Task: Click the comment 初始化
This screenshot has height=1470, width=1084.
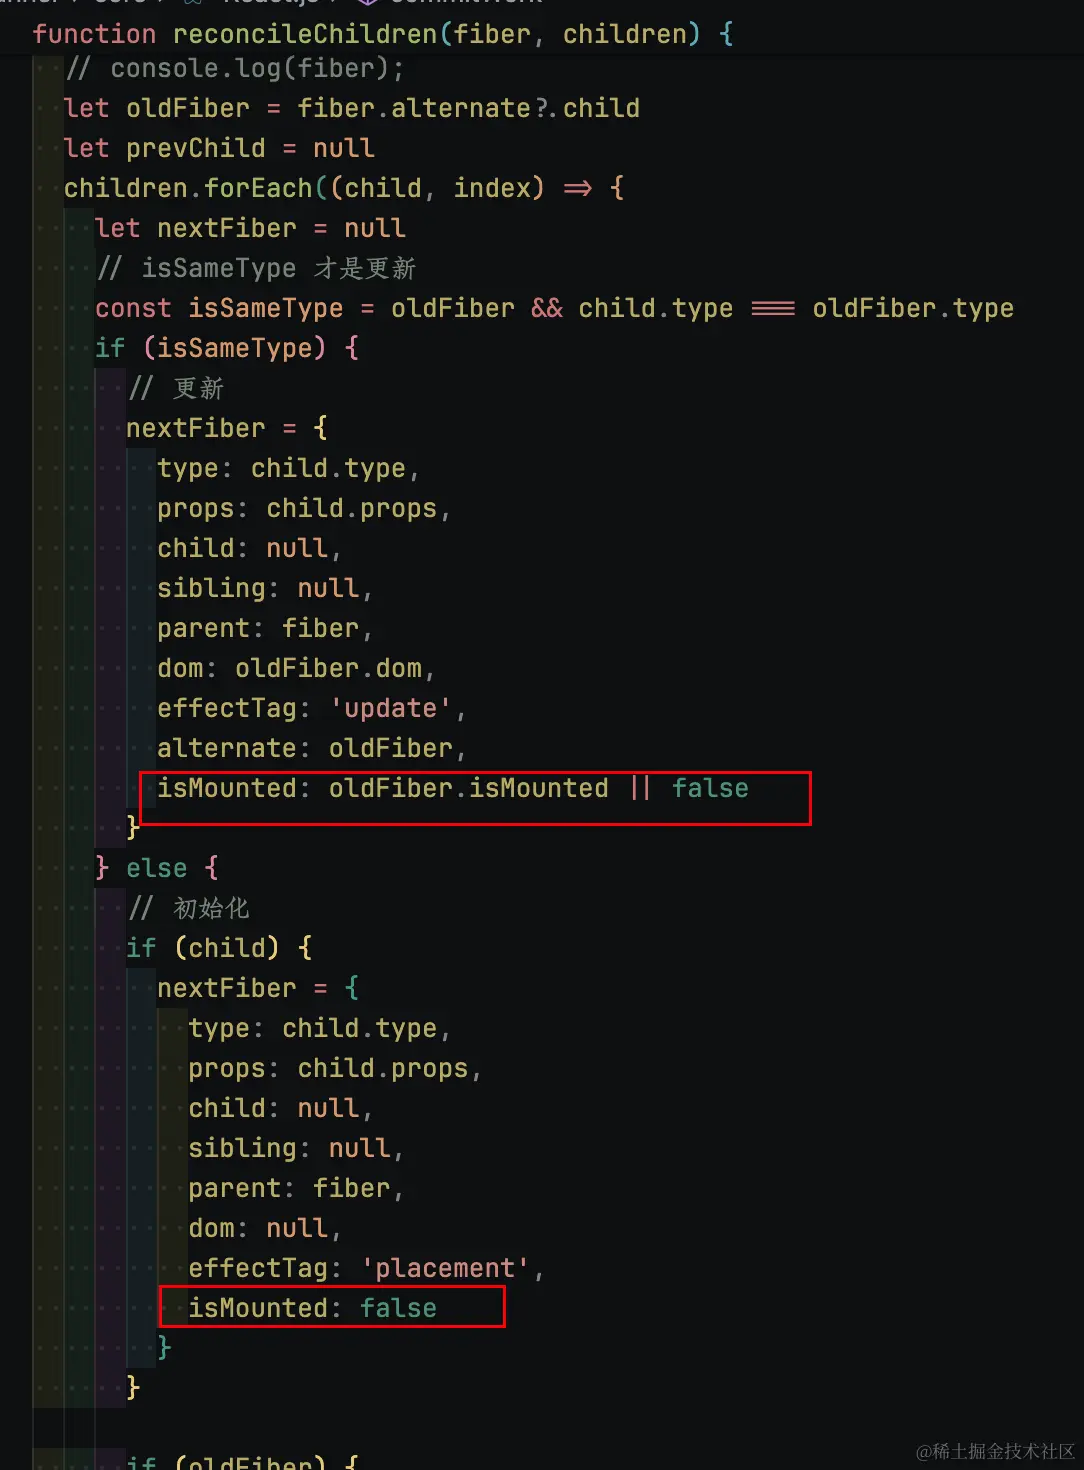Action: pos(189,908)
